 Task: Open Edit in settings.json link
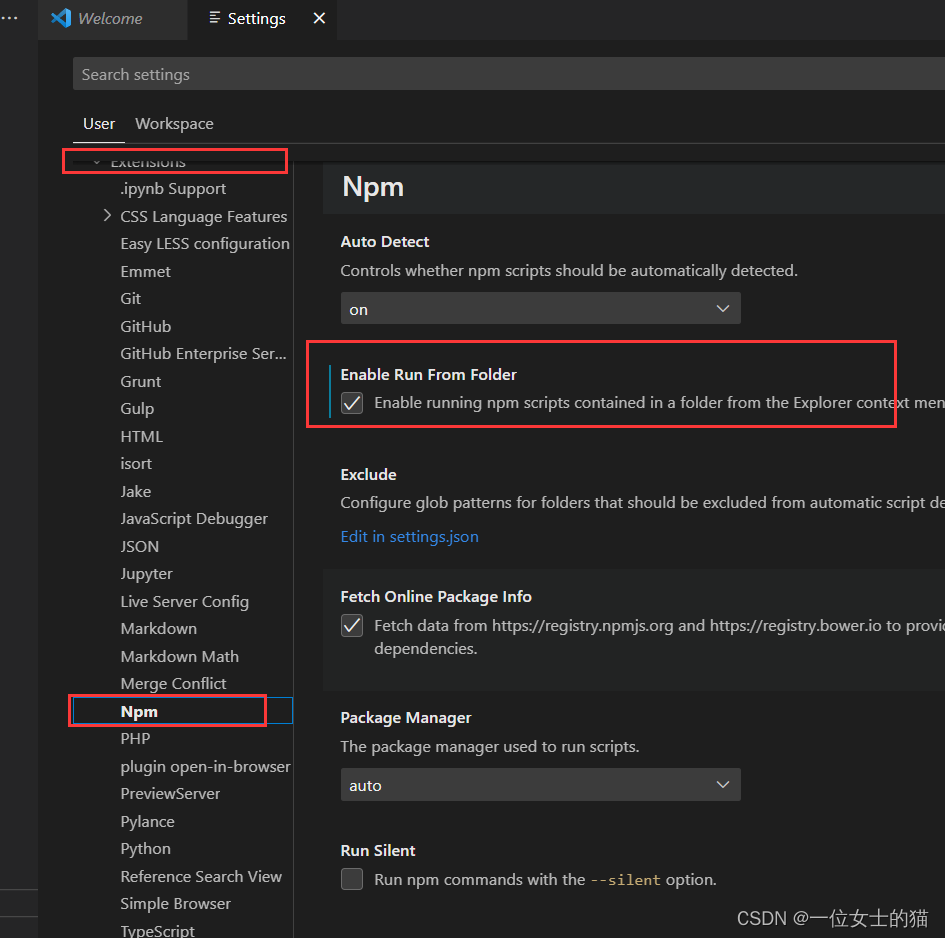410,537
